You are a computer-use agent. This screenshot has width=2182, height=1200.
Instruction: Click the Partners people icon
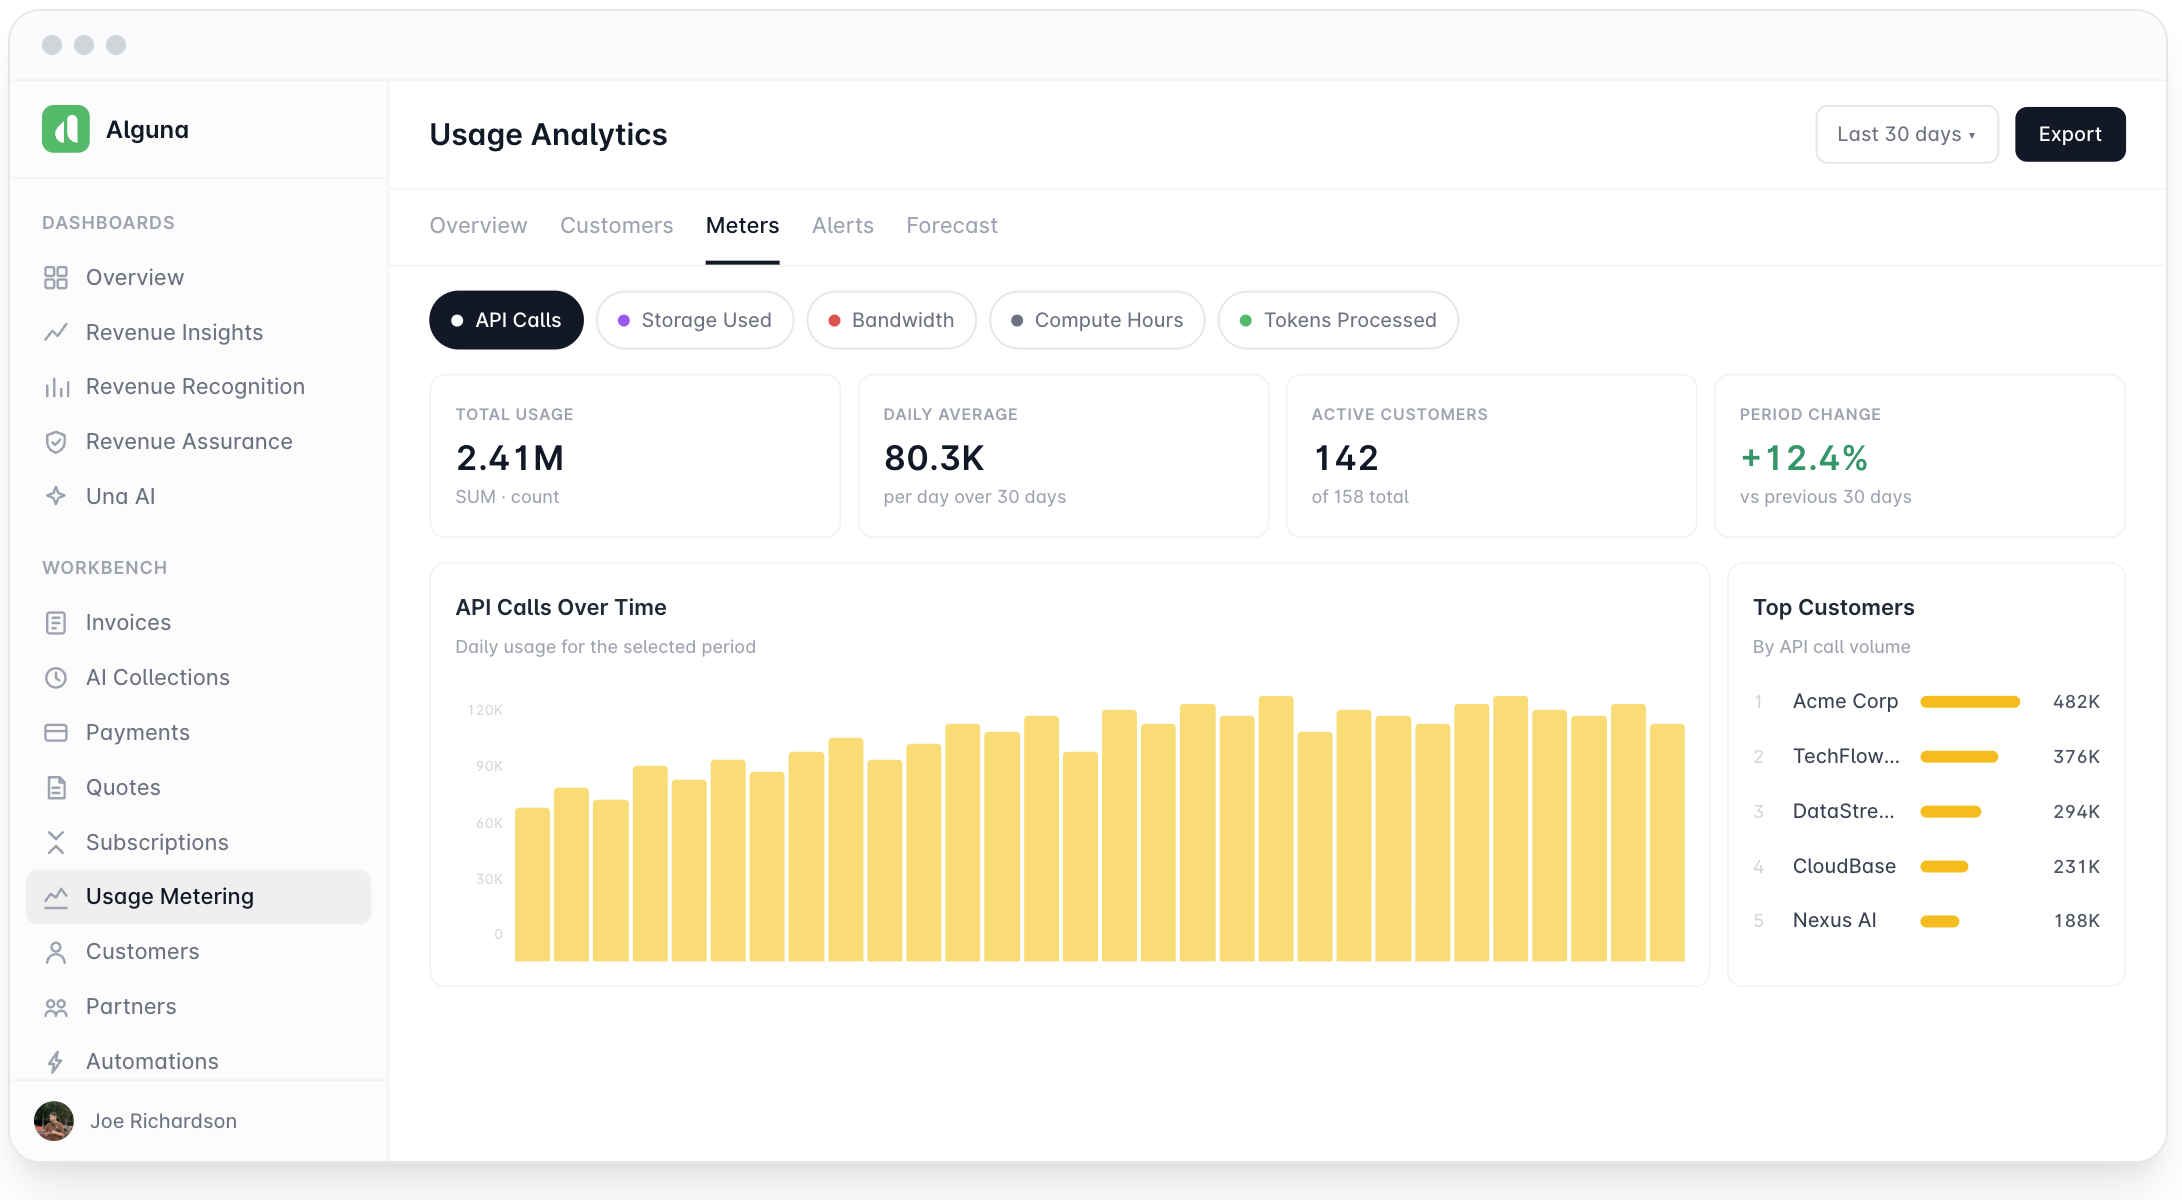click(56, 1007)
